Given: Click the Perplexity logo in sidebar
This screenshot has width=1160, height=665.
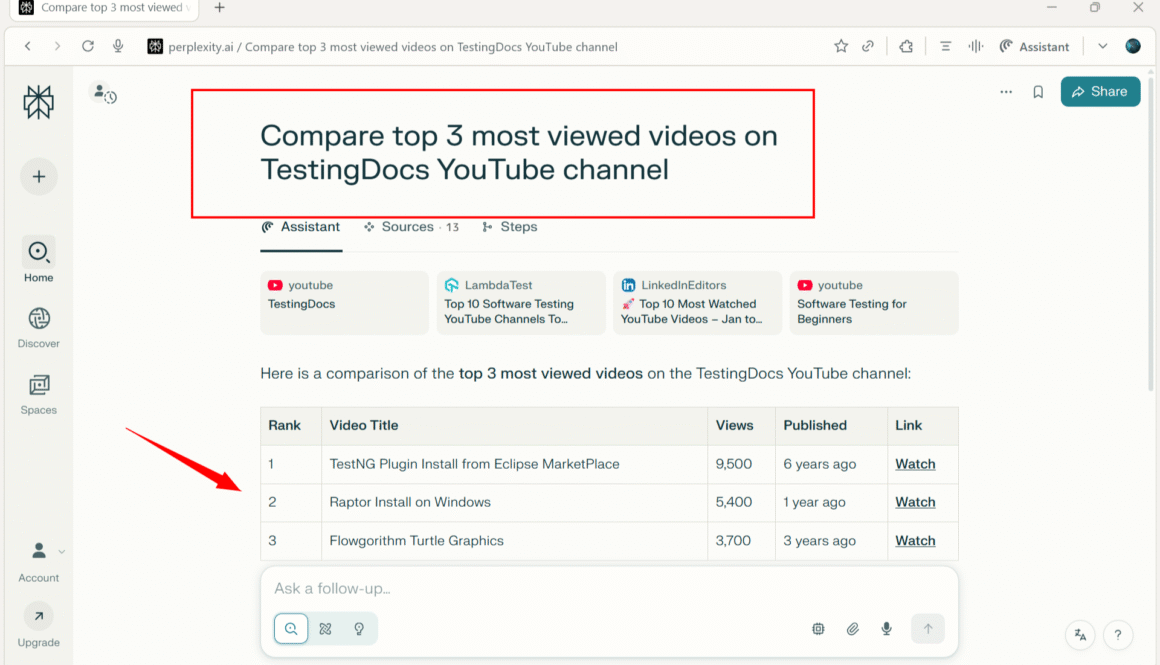Looking at the screenshot, I should point(38,102).
